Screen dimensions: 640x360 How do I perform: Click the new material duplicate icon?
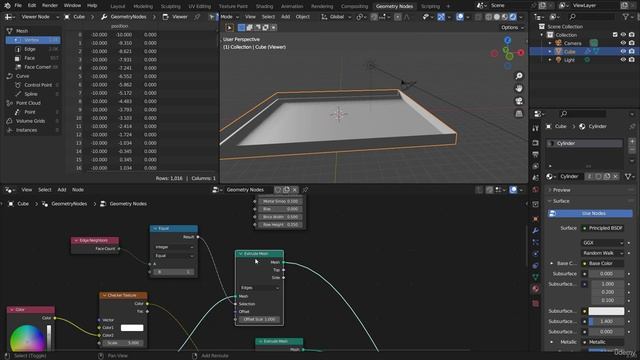click(607, 176)
